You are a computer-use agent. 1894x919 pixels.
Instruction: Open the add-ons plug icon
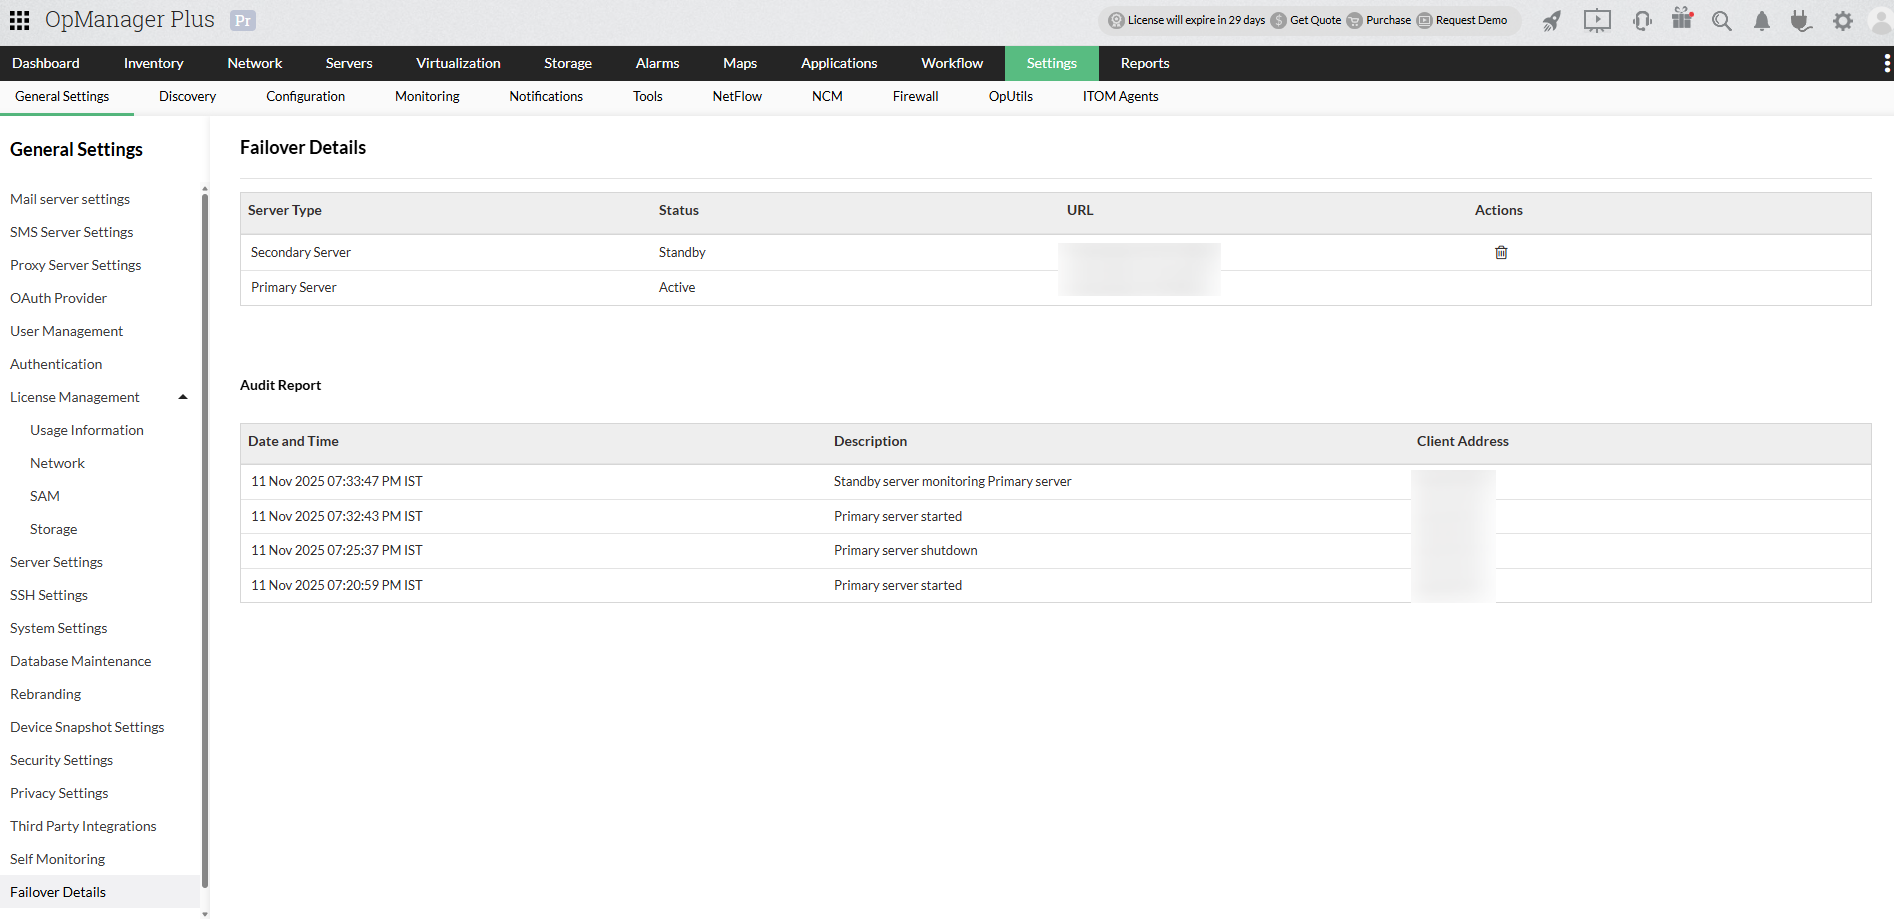tap(1802, 20)
